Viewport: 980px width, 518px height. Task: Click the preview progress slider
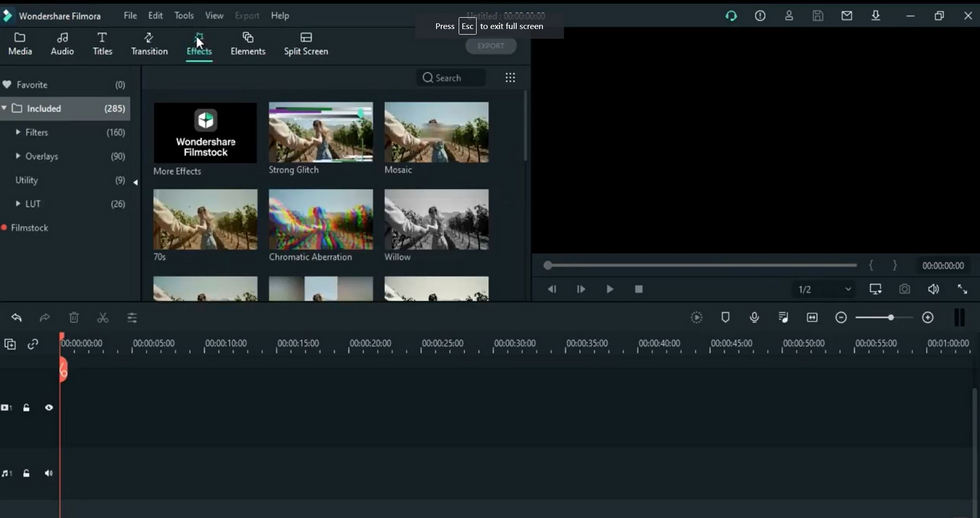point(701,266)
